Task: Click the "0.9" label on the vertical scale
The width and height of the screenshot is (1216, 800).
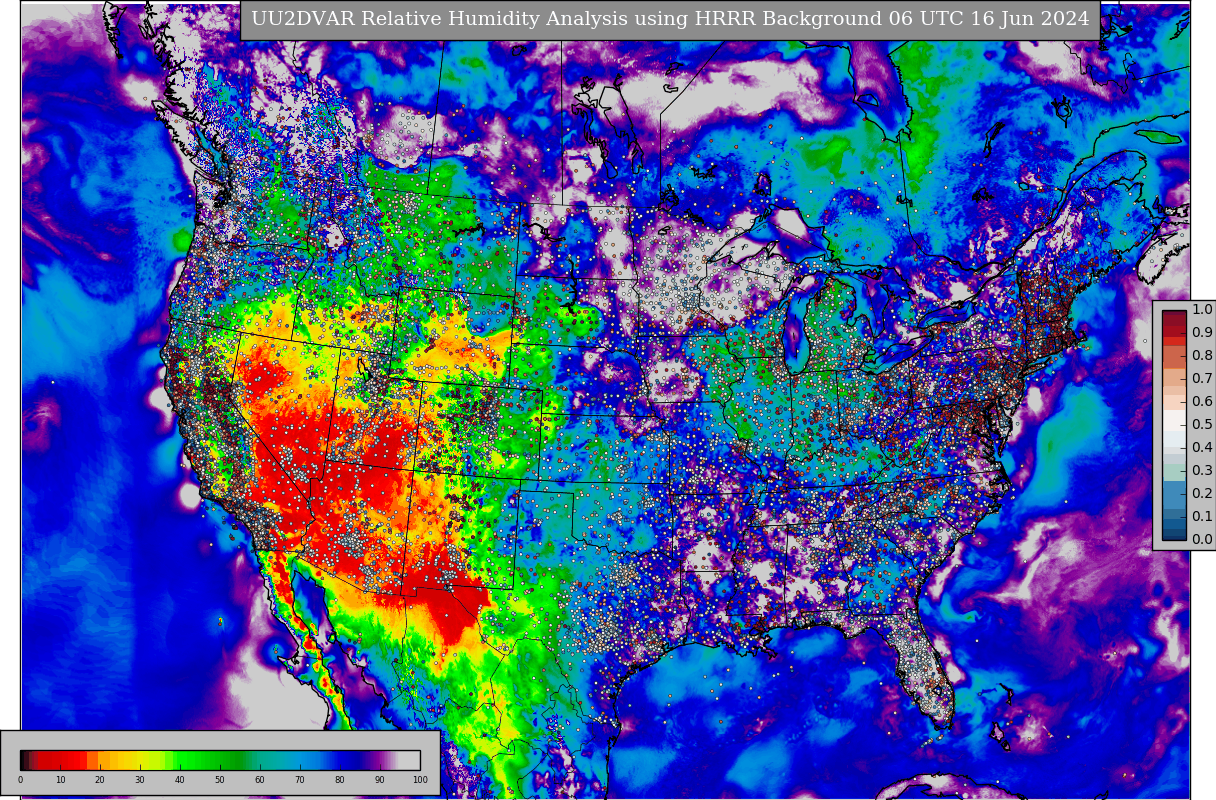Action: coord(1202,332)
